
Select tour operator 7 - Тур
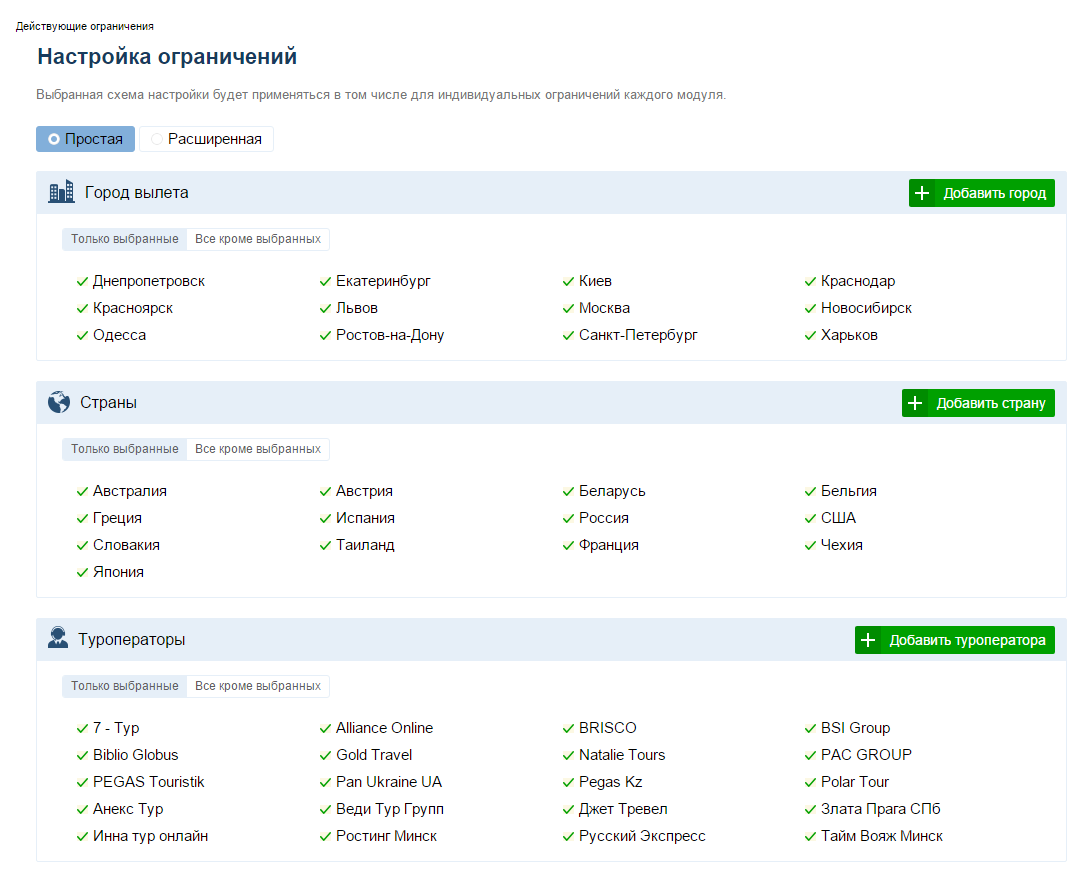coord(116,728)
